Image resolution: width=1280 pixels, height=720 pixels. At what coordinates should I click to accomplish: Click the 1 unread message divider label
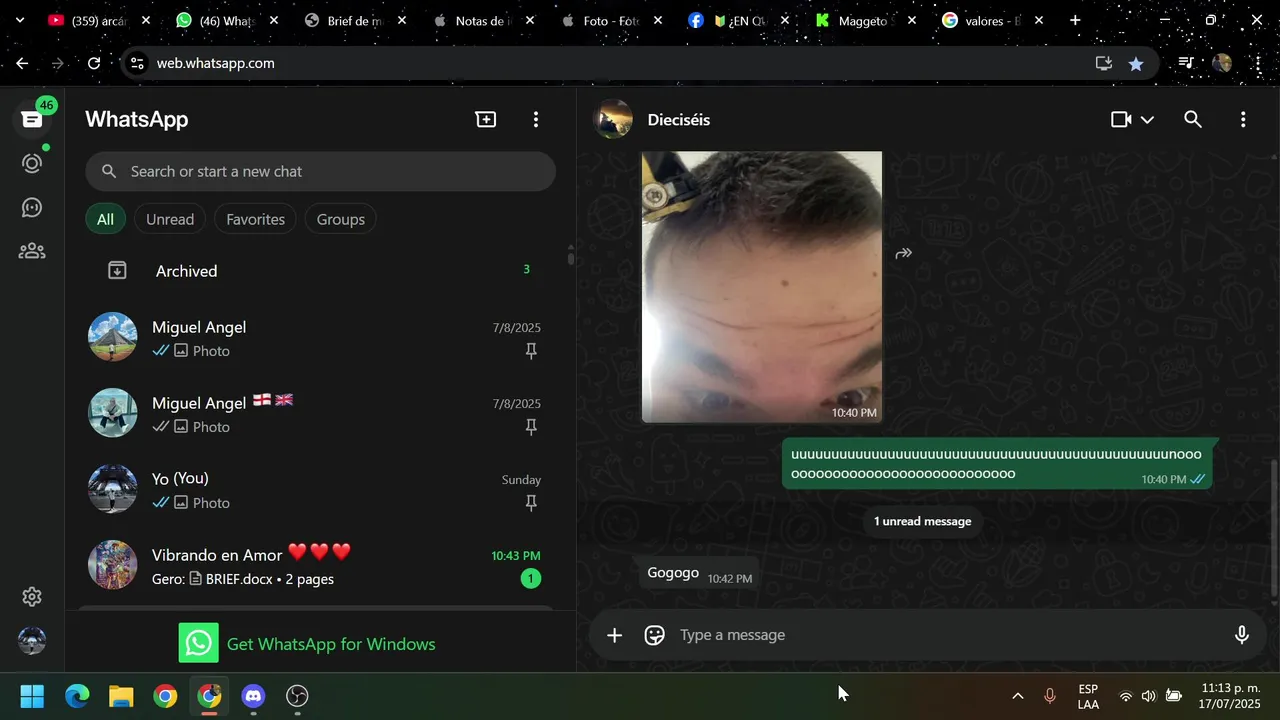pyautogui.click(x=922, y=521)
